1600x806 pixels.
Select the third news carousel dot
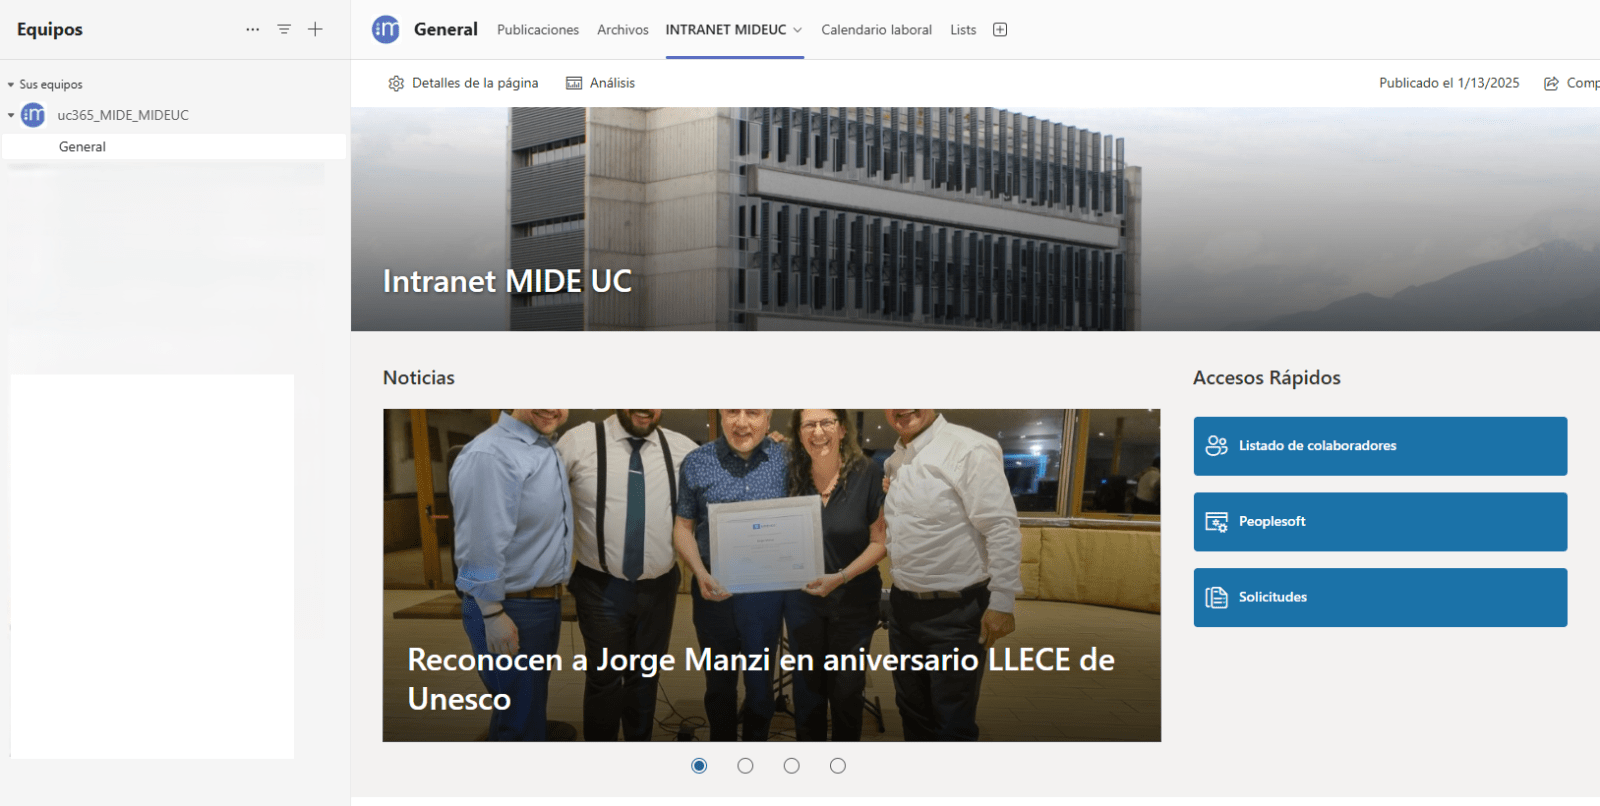[x=792, y=766]
